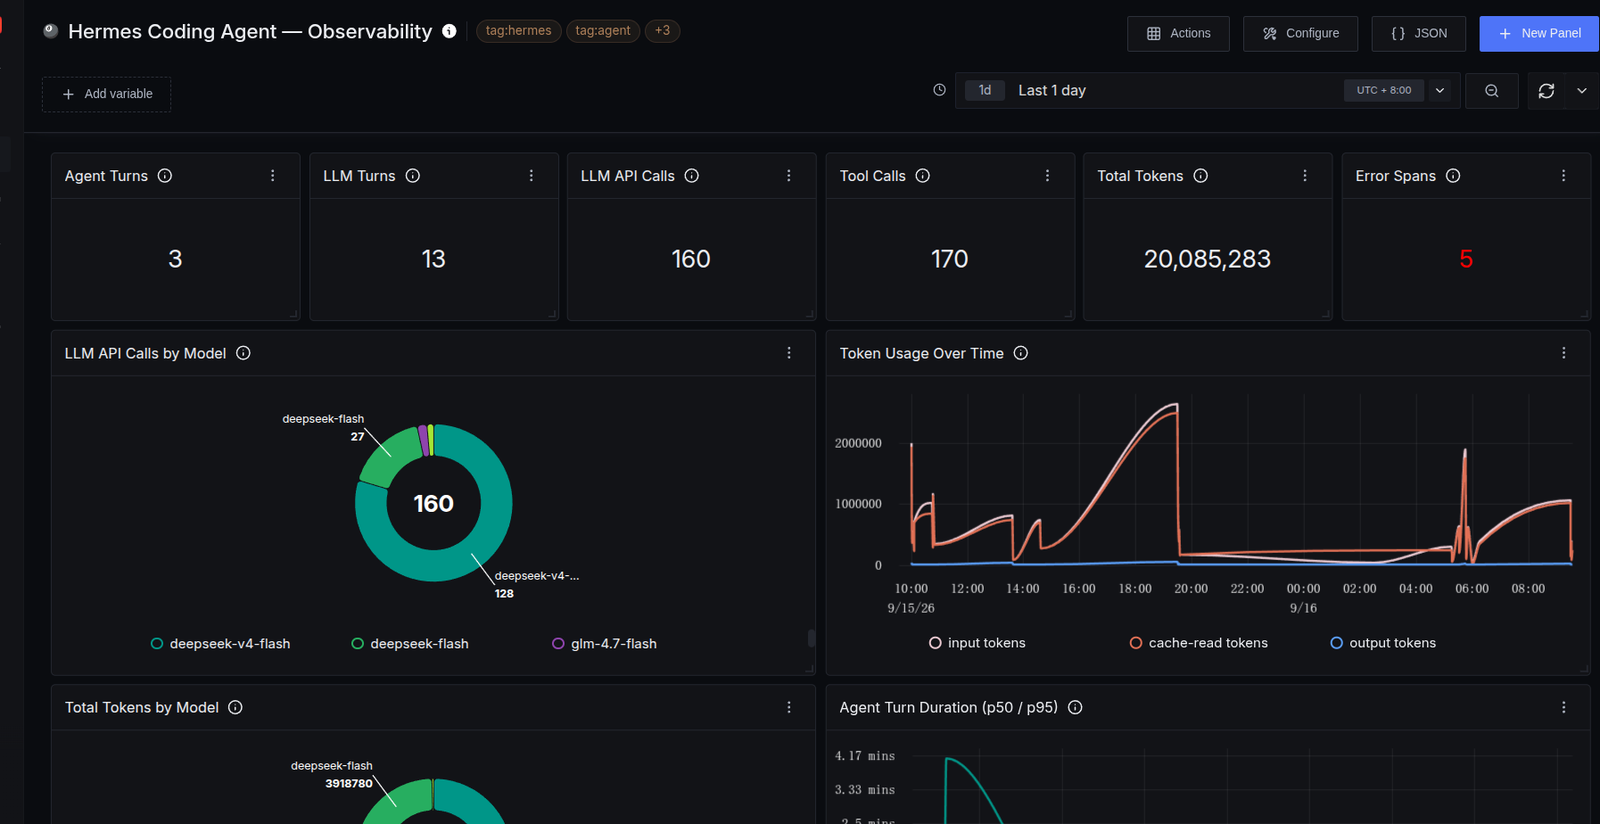Open LLM API Calls by Model info icon
The width and height of the screenshot is (1600, 824).
243,353
